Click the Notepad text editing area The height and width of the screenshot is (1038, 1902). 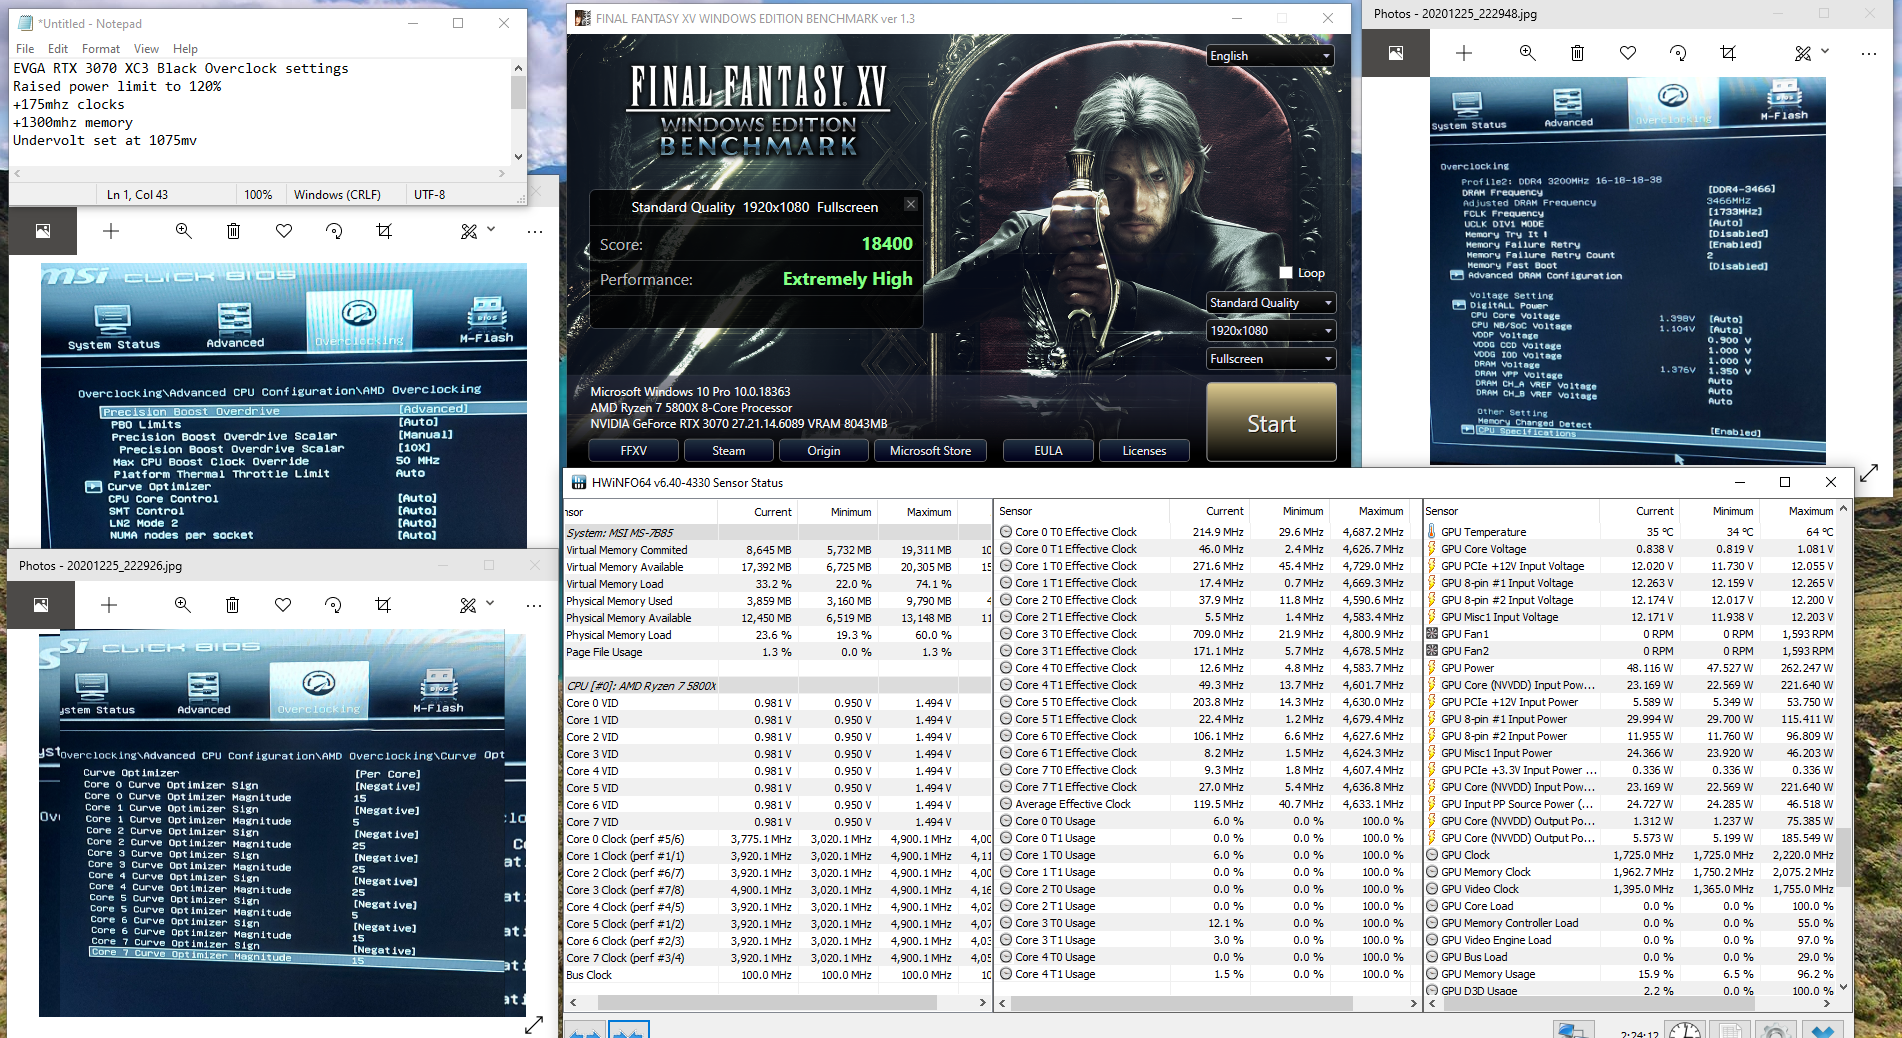pos(260,110)
